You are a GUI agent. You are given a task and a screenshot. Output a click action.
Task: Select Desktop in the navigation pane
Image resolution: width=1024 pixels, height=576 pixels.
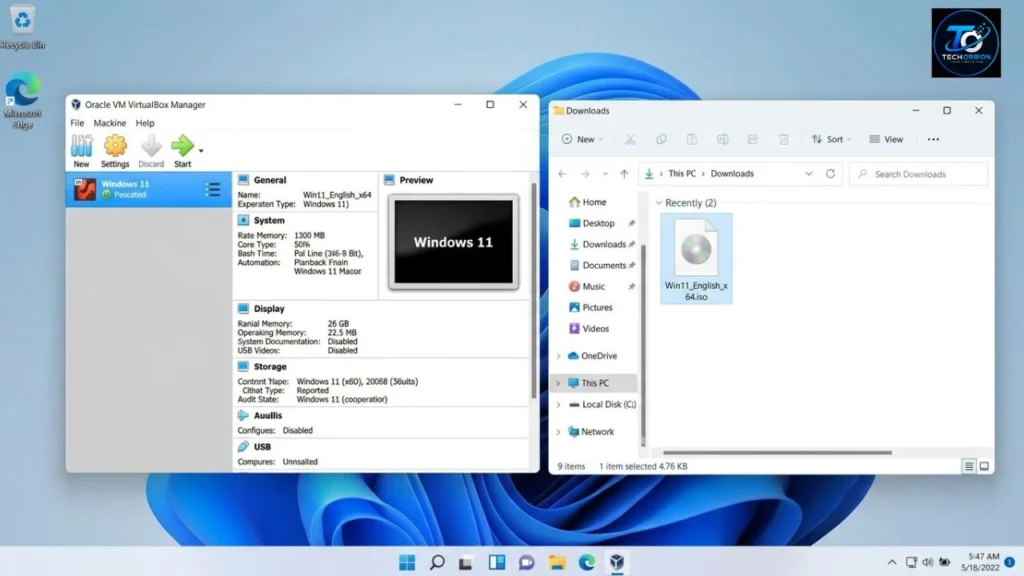[x=592, y=223]
